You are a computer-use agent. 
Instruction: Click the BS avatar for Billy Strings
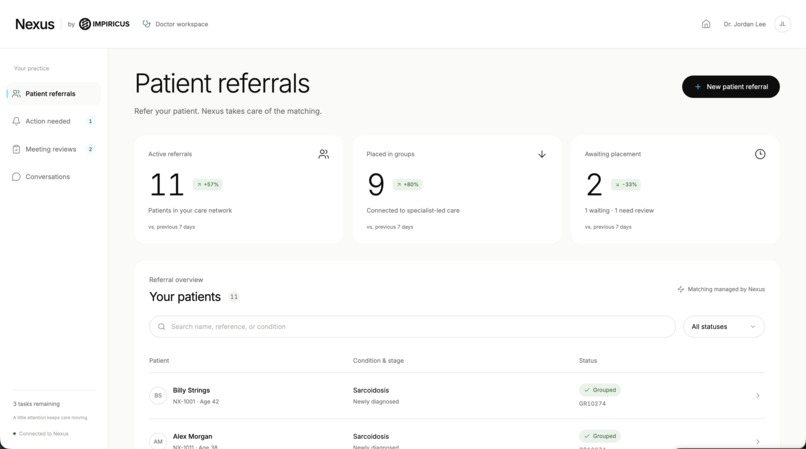click(x=158, y=396)
